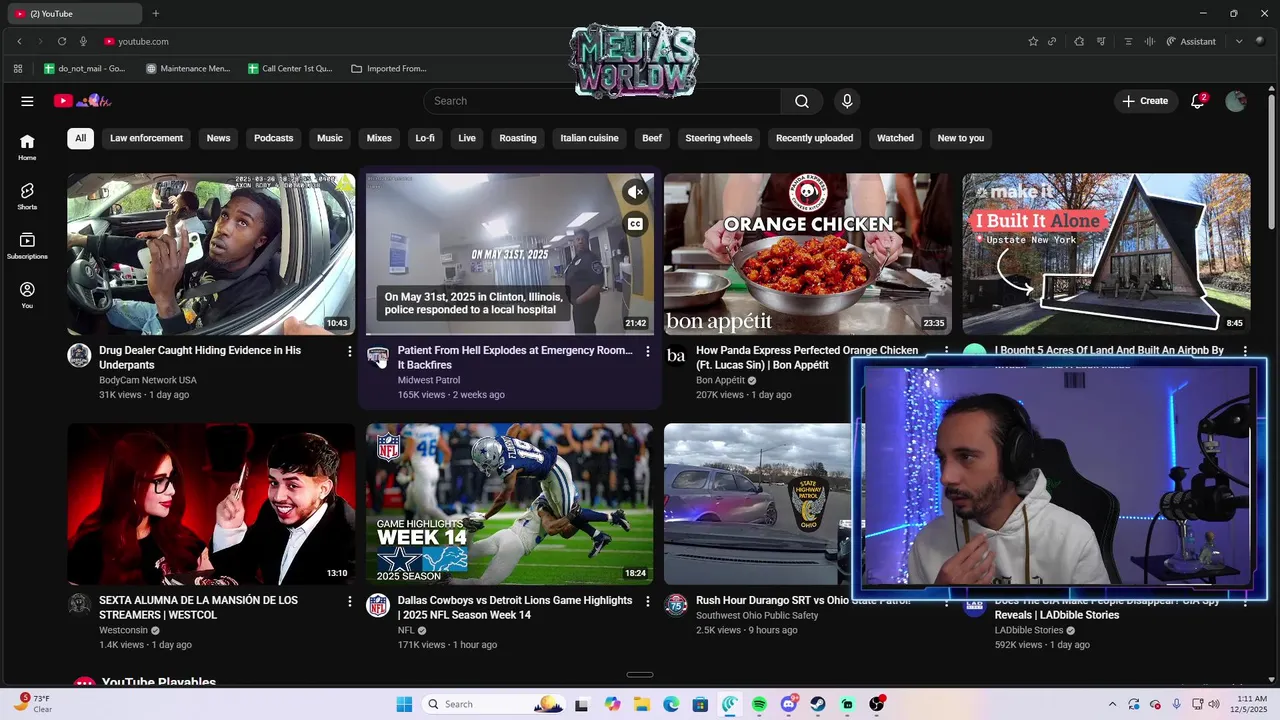Open the do_not_mail bookmark
Viewport: 1280px width, 720px height.
(x=84, y=69)
